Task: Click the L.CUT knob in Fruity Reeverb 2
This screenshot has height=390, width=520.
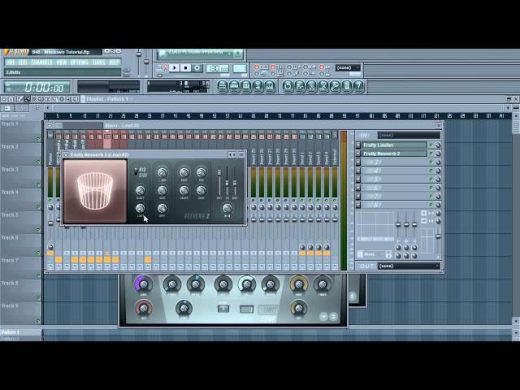Action: click(x=140, y=209)
